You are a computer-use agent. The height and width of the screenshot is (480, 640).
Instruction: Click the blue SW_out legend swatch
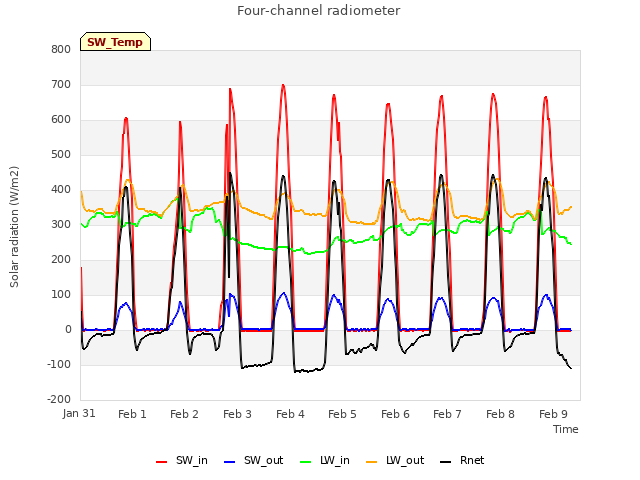point(230,462)
